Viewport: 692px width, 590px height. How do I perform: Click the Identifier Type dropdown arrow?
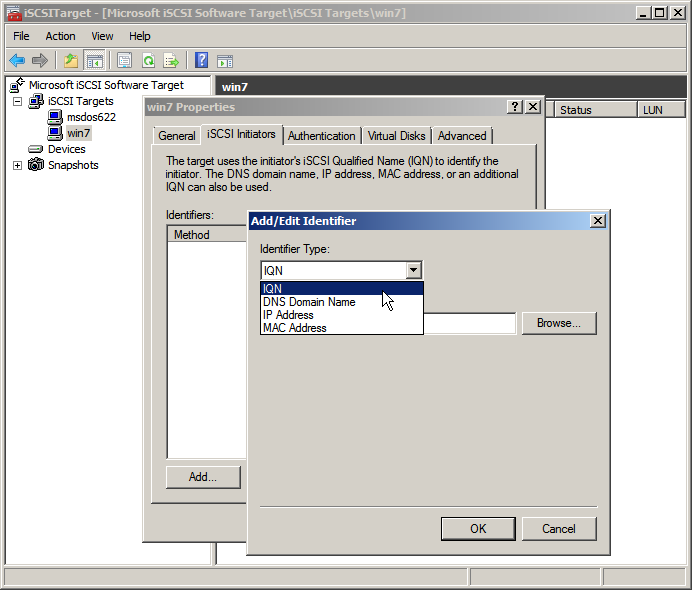[x=413, y=270]
